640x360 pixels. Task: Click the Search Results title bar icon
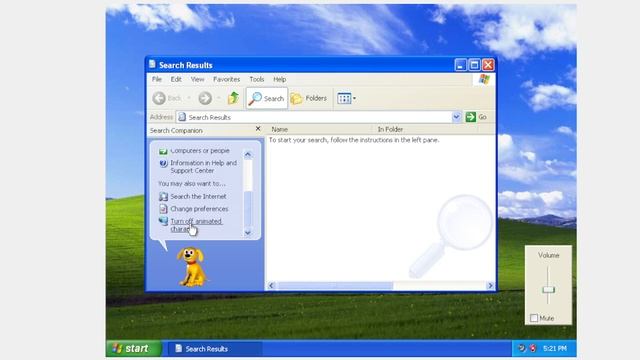(153, 64)
